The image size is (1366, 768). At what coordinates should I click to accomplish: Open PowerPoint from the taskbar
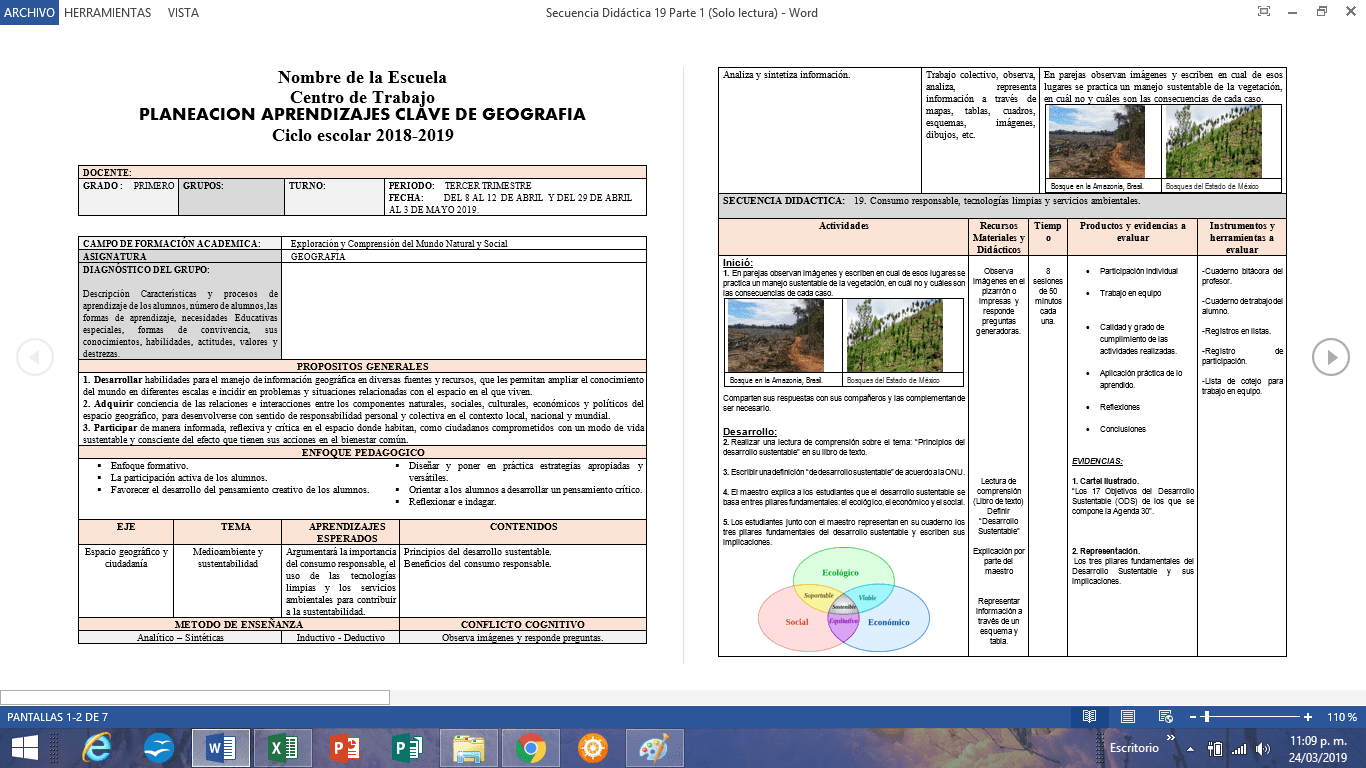345,748
